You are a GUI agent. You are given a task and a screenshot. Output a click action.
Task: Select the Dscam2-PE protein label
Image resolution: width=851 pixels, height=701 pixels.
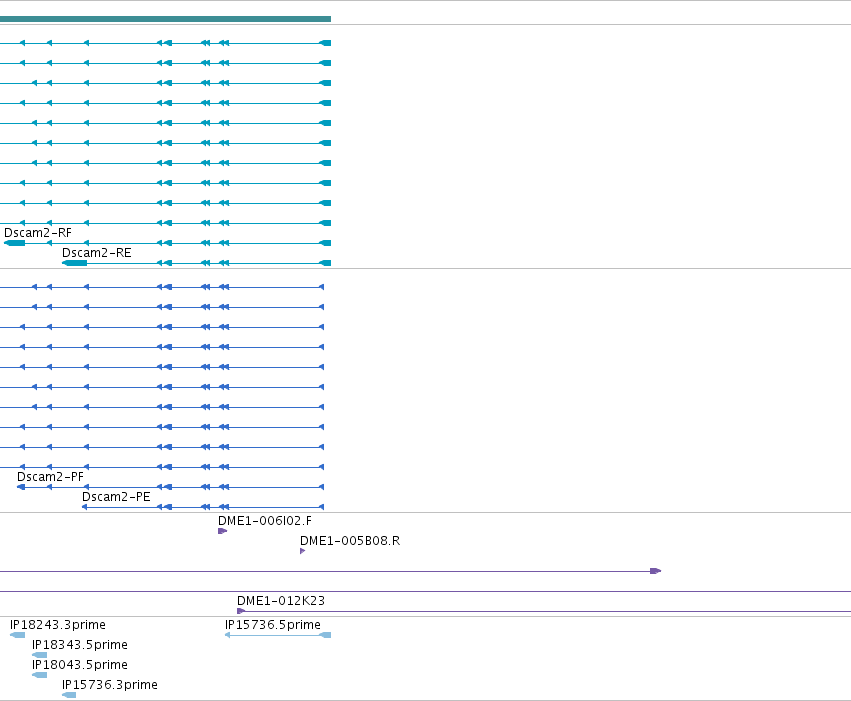(116, 497)
